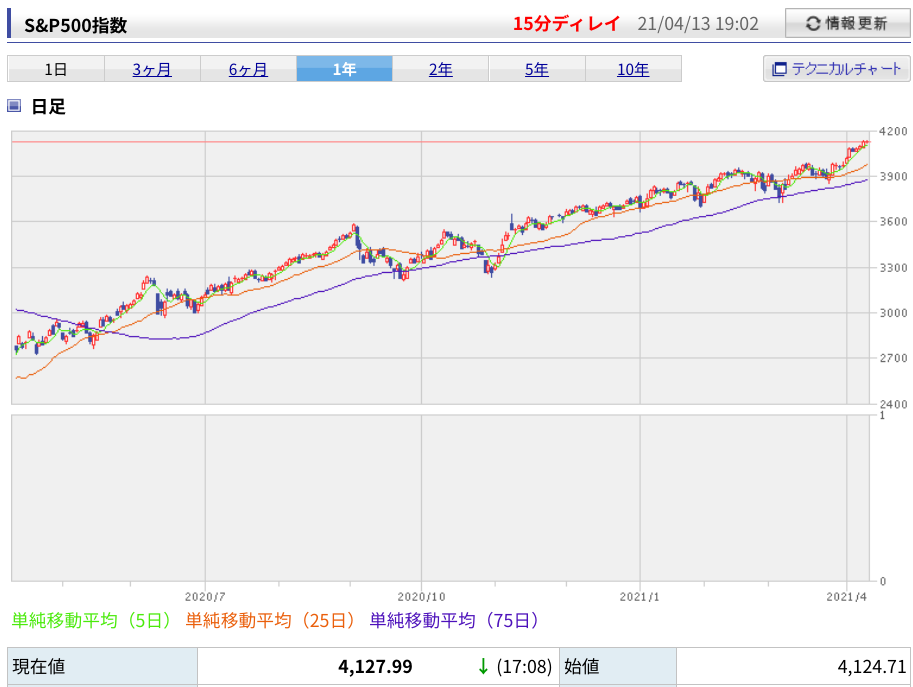Click the square icon beside 日足
Image resolution: width=913 pixels, height=687 pixels.
coord(14,106)
